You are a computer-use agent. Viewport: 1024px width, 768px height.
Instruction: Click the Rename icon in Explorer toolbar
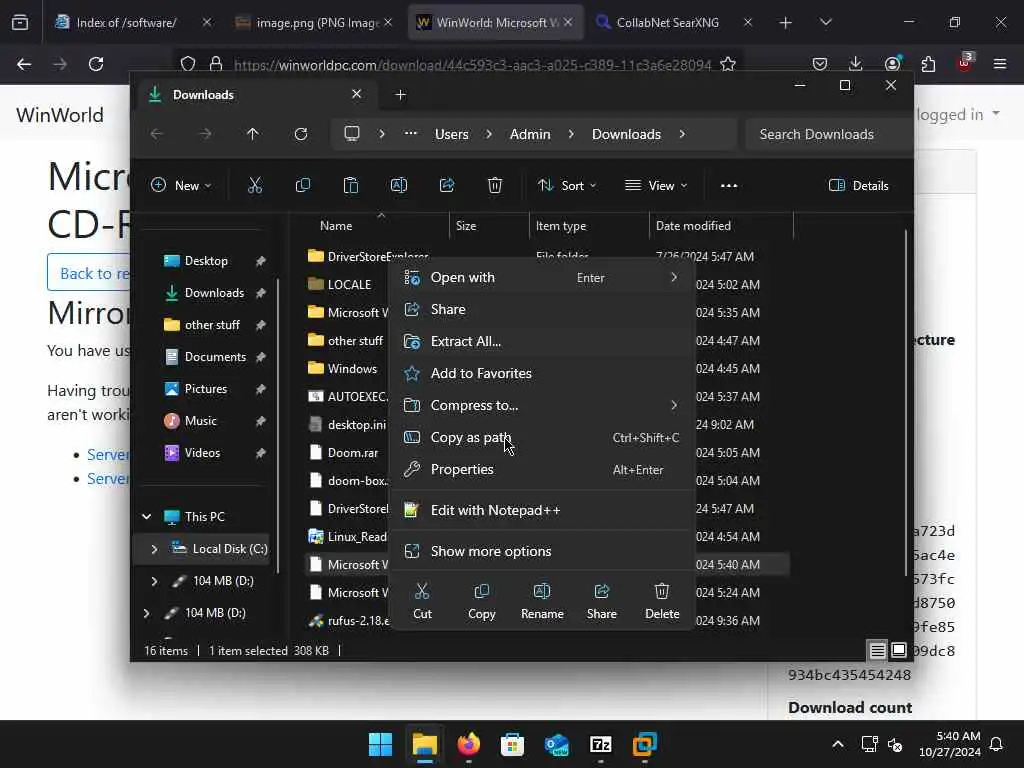click(x=398, y=185)
